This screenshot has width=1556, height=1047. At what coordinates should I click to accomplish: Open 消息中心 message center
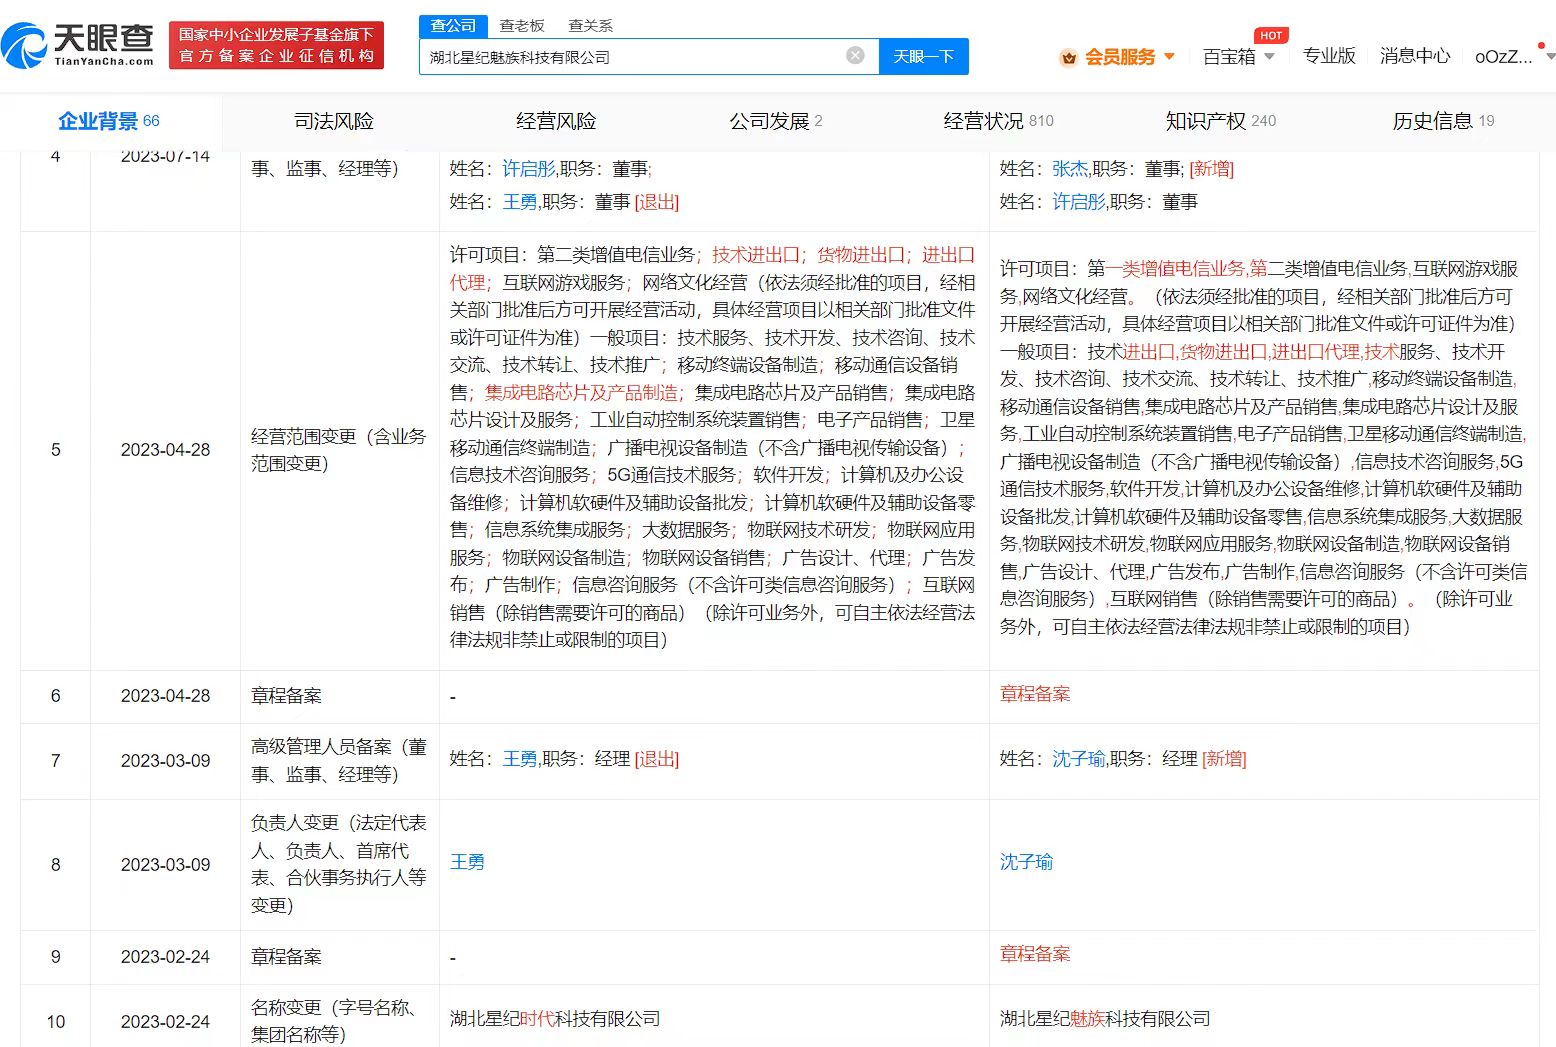(1415, 56)
